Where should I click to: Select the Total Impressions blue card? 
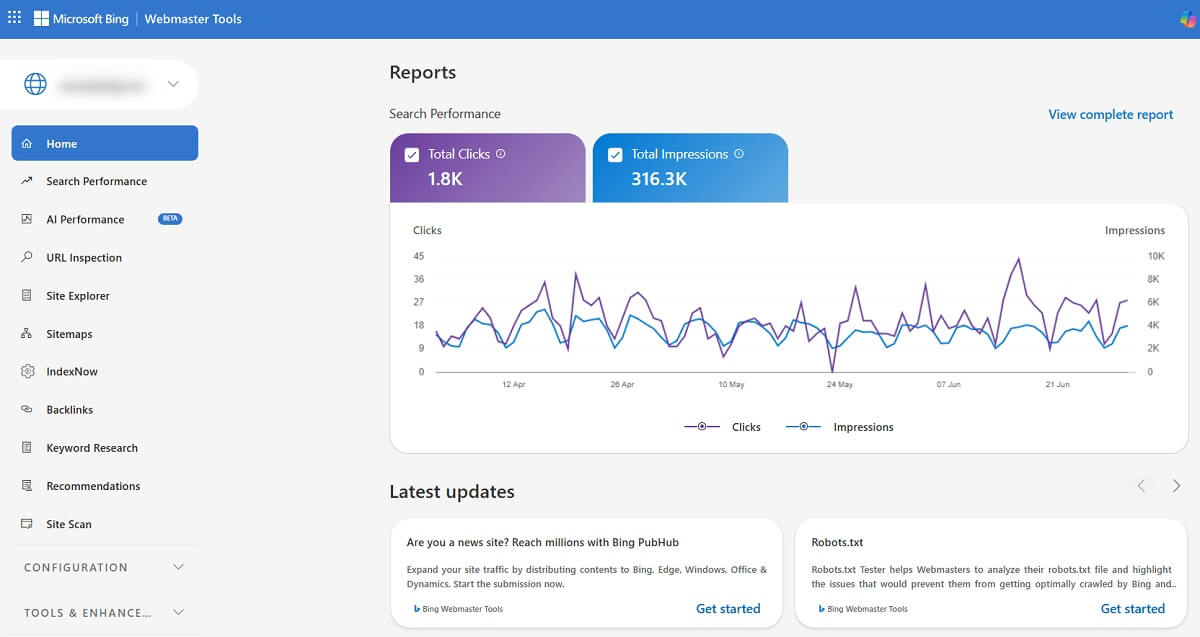(x=690, y=167)
